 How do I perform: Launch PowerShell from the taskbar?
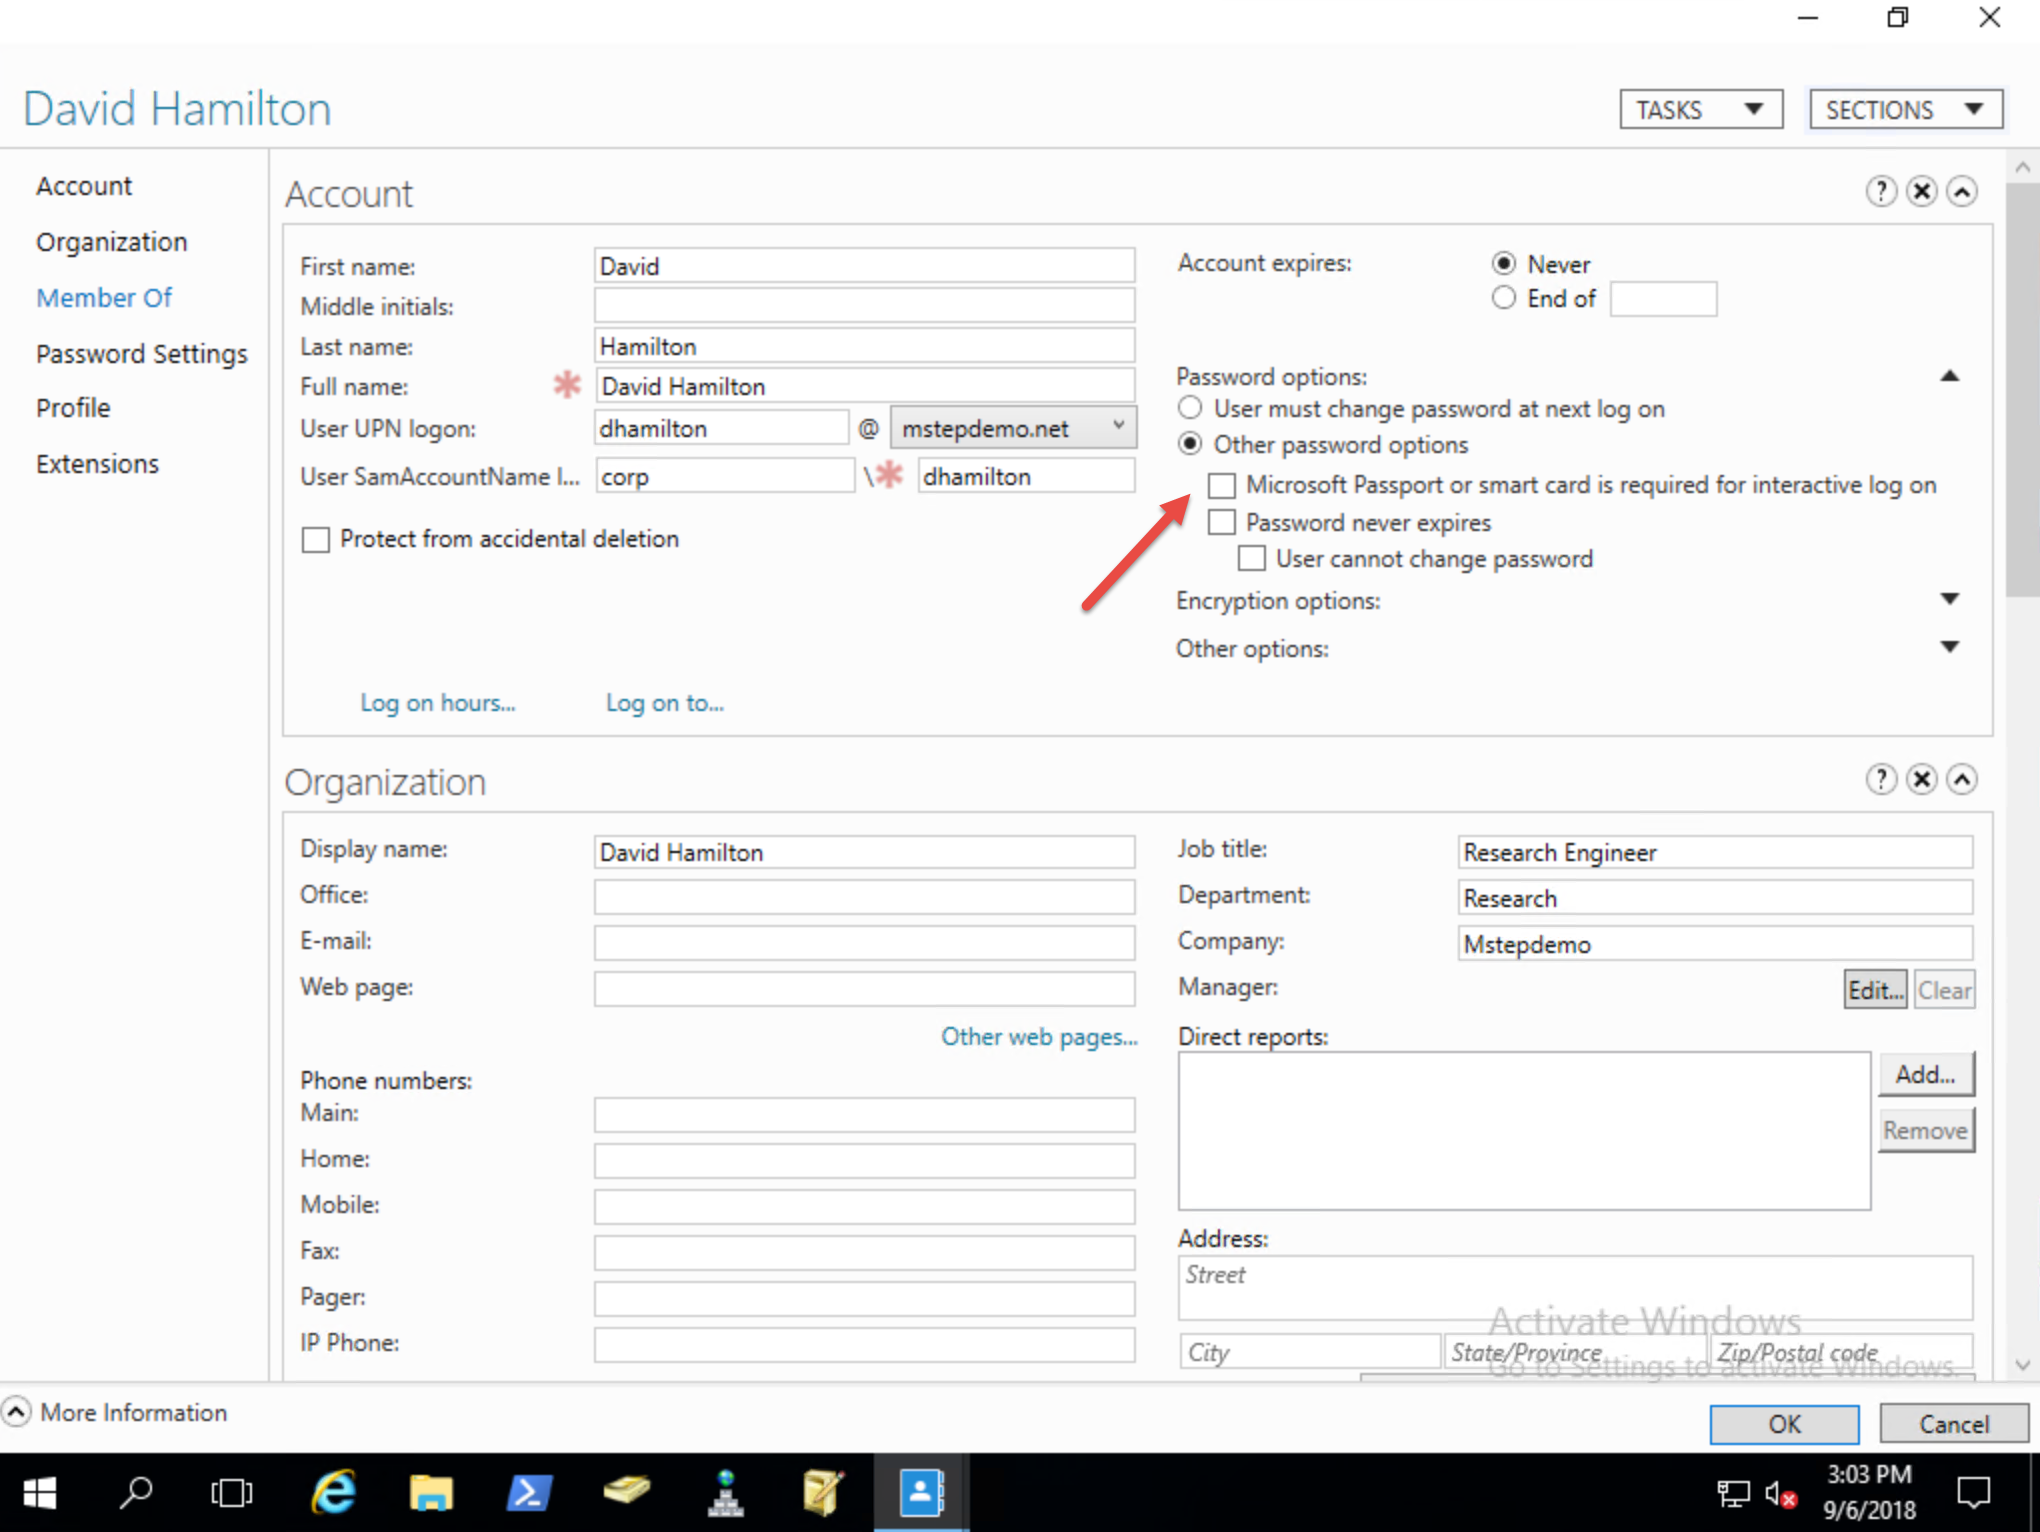pyautogui.click(x=528, y=1493)
